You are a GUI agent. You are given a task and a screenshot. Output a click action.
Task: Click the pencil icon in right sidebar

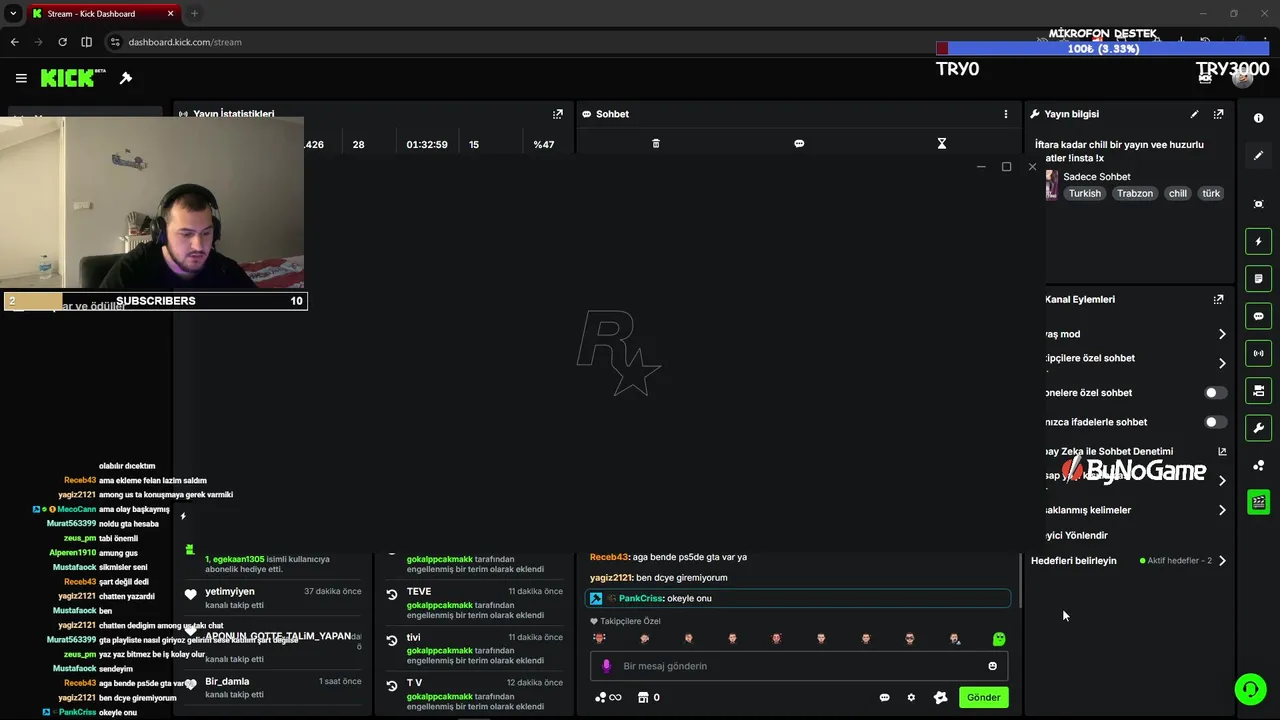point(1258,156)
